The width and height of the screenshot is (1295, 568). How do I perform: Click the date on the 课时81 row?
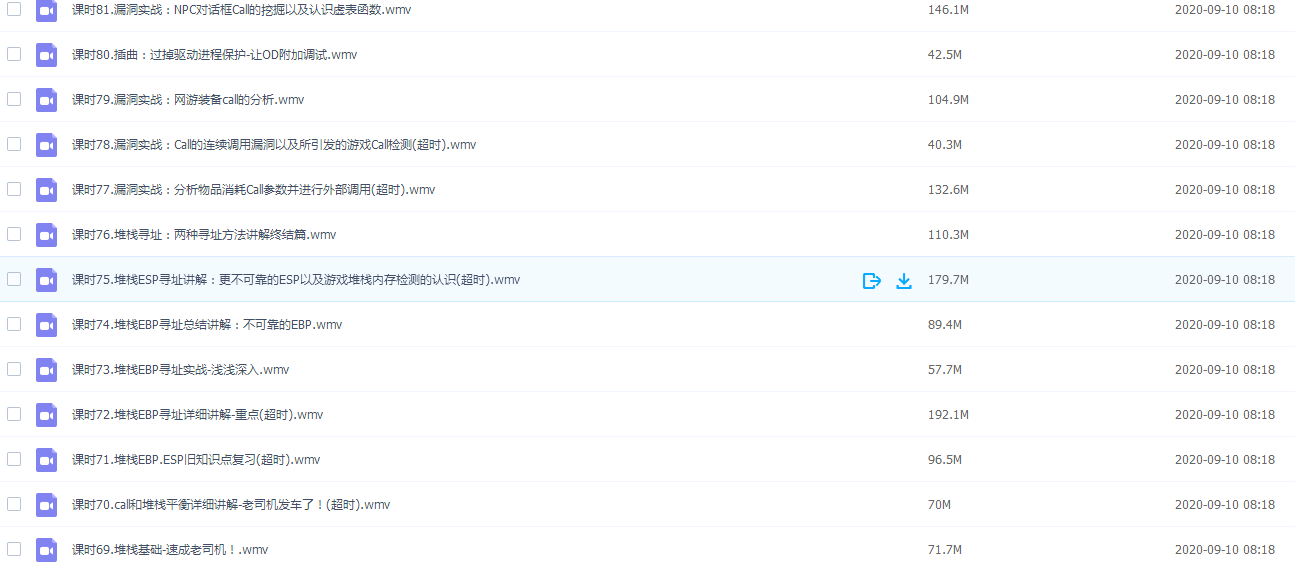(x=1225, y=10)
